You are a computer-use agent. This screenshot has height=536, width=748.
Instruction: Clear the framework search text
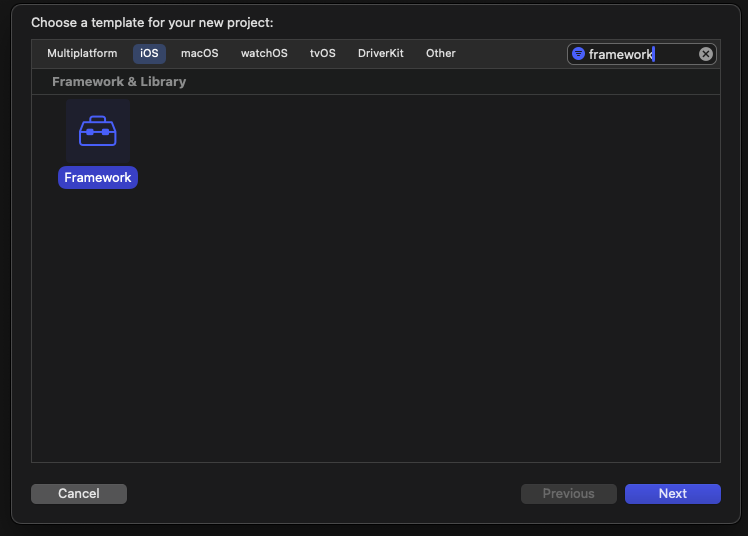click(x=706, y=54)
